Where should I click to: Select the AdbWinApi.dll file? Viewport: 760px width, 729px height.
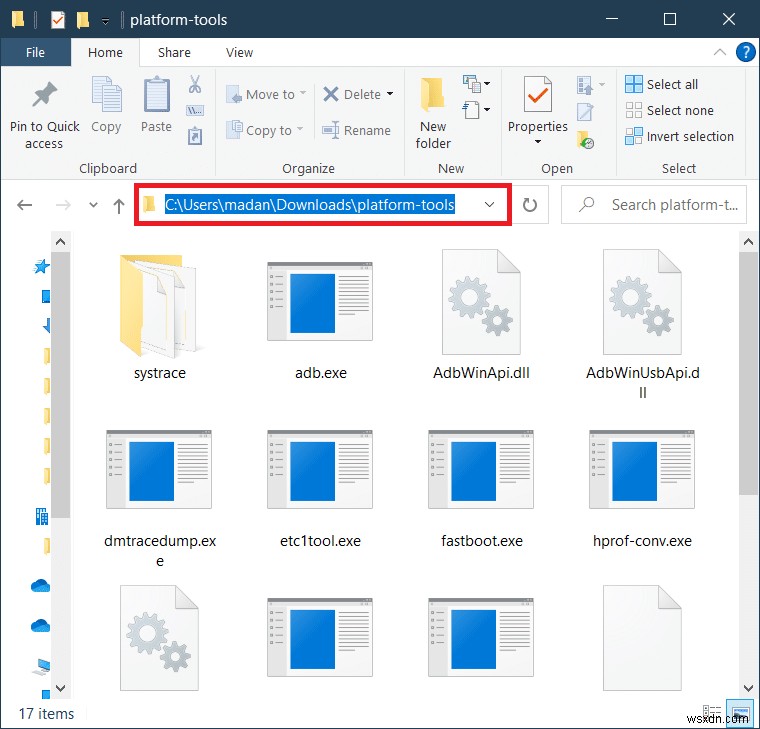481,316
